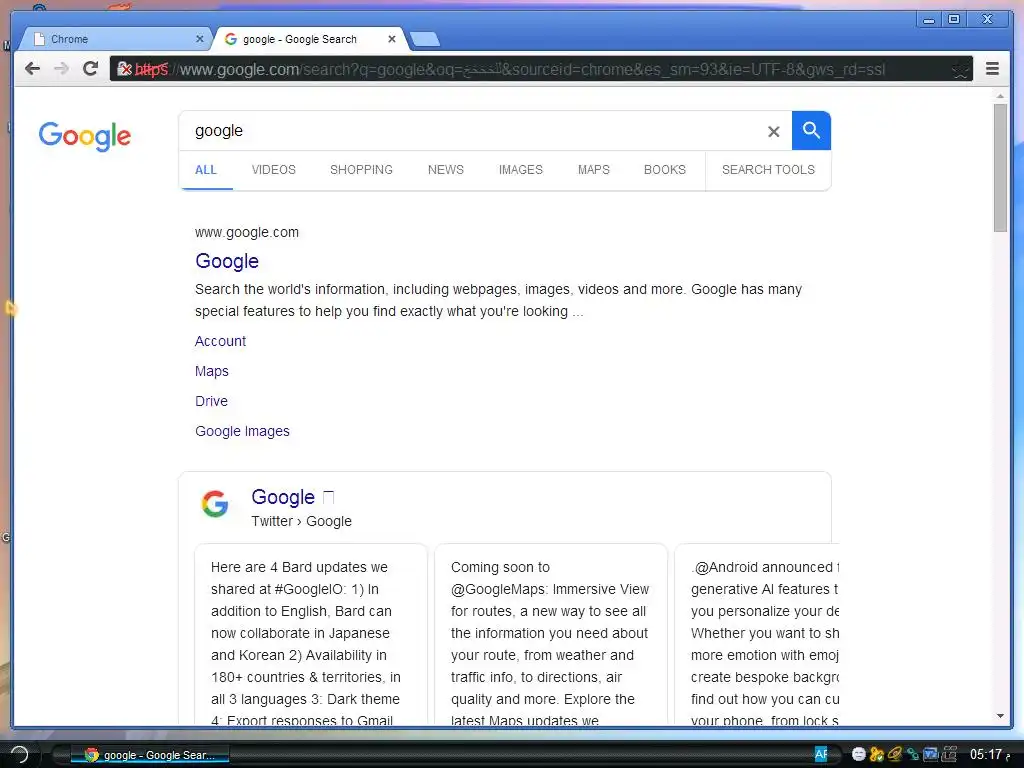The width and height of the screenshot is (1024, 768).
Task: Click the yellow oval tray icon
Action: 895,754
